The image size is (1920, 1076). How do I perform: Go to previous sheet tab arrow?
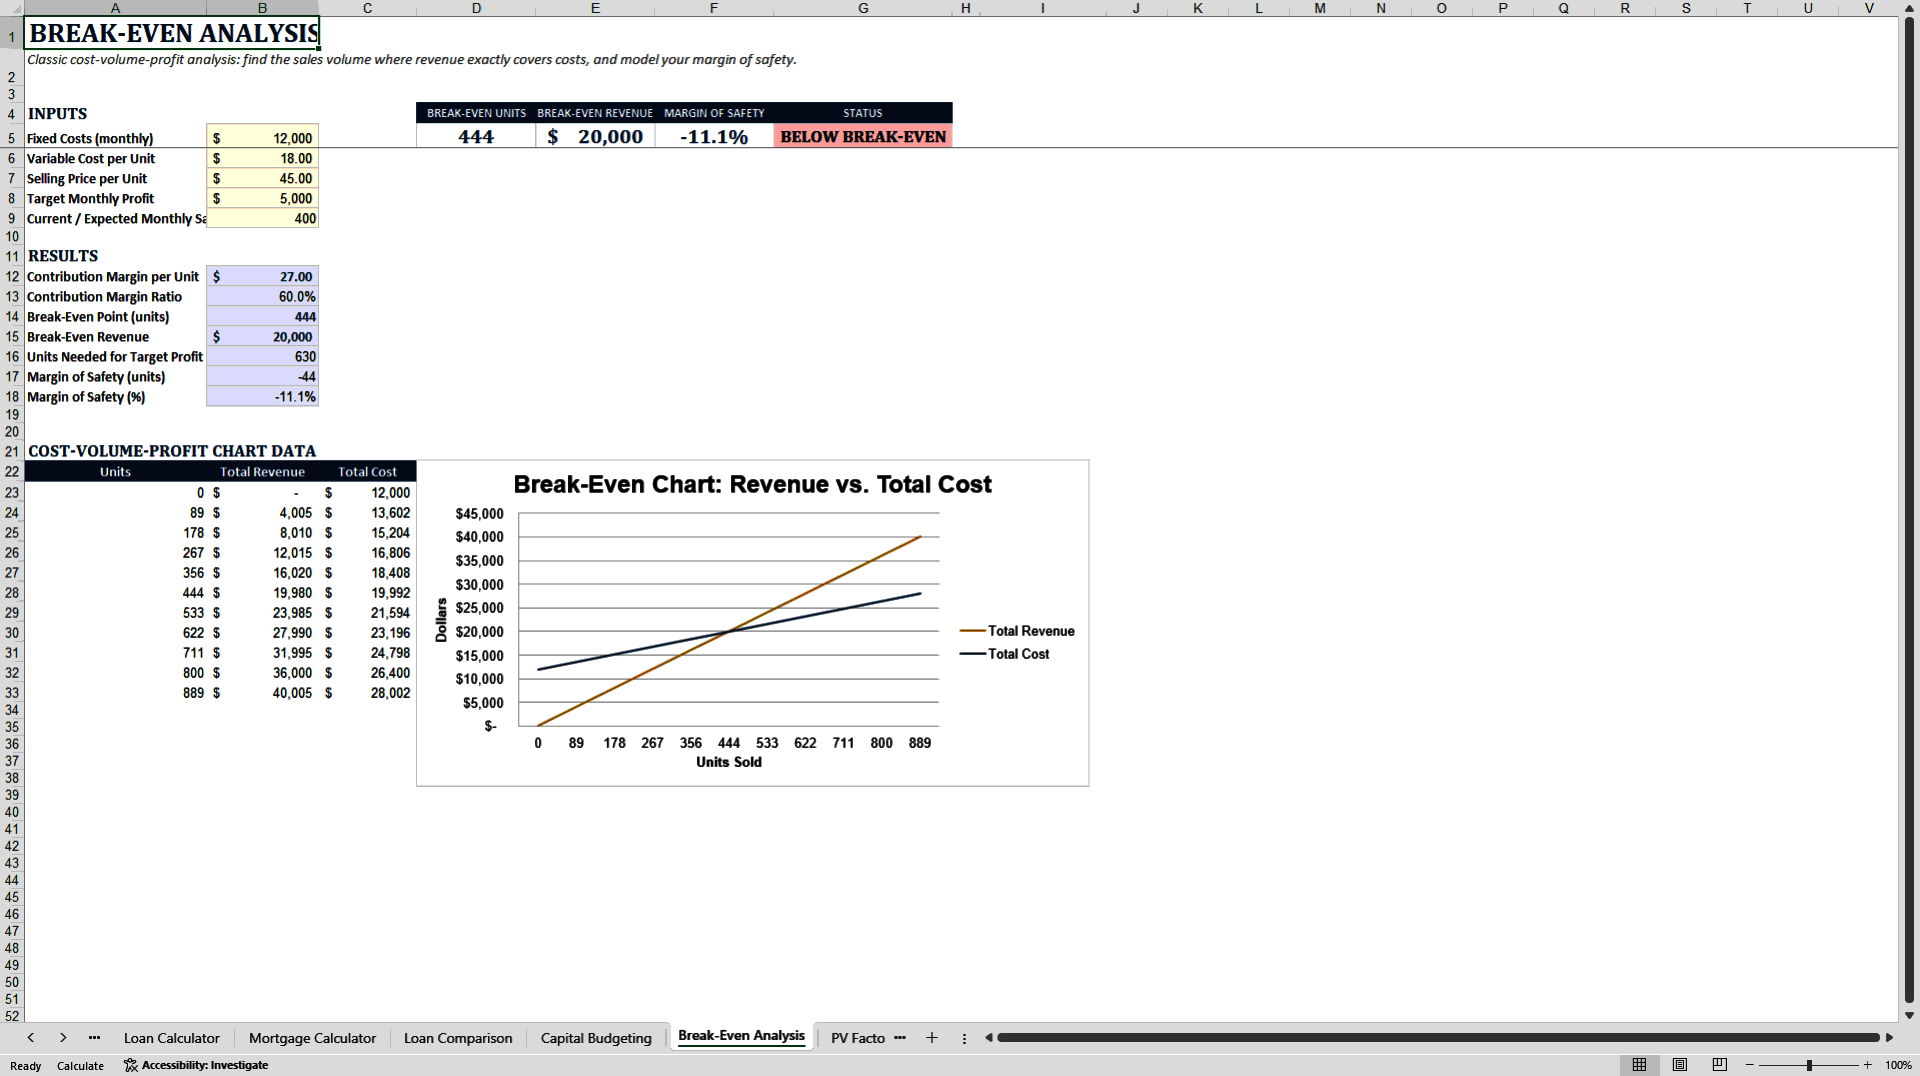pyautogui.click(x=31, y=1038)
